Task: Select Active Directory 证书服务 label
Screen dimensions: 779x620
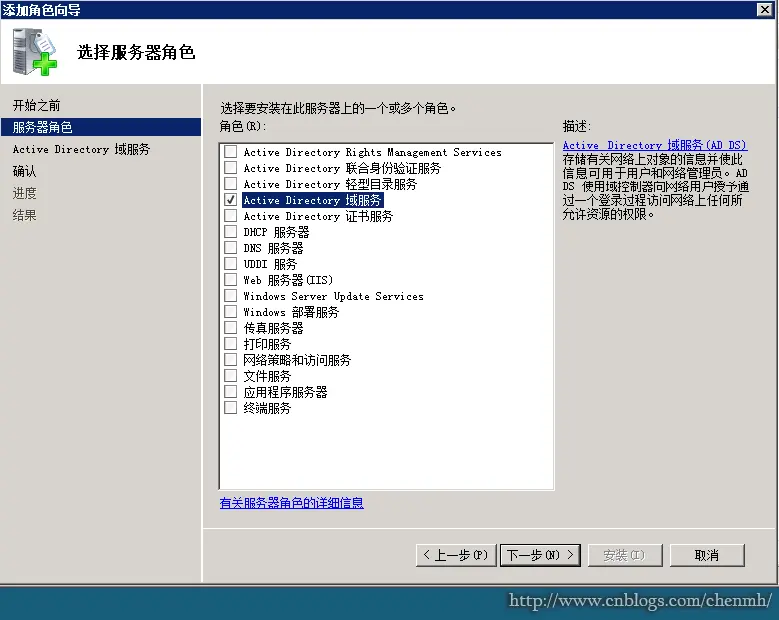Action: tap(318, 216)
